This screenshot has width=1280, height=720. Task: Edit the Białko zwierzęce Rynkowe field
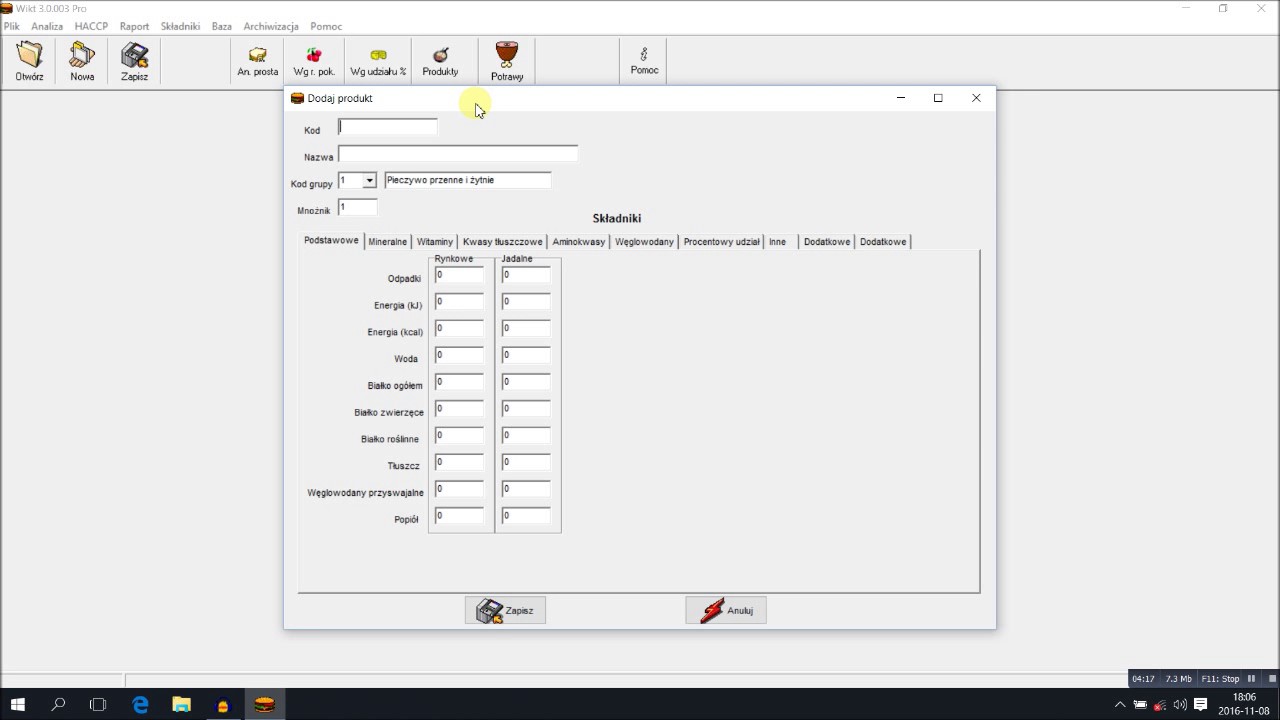coord(459,409)
